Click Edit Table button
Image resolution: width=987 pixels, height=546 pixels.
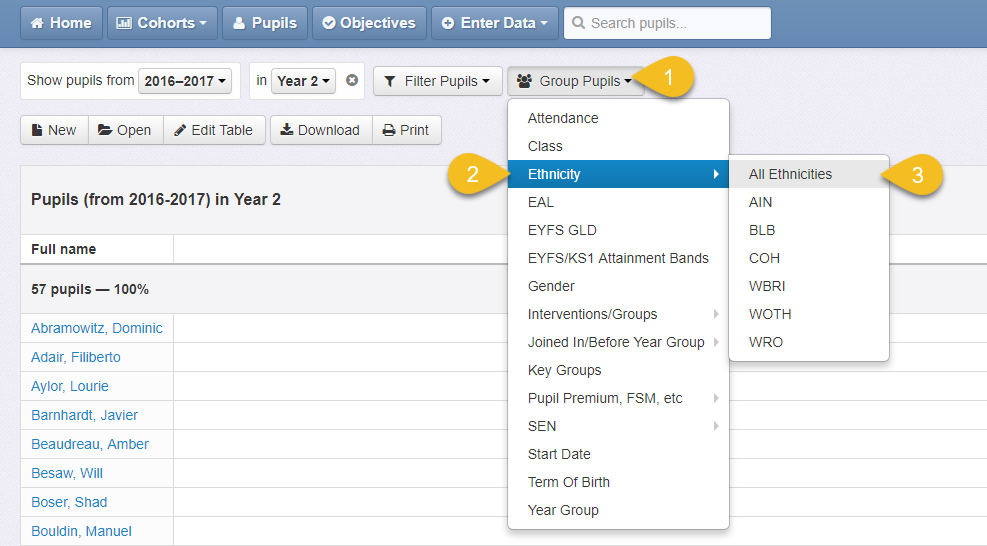(214, 130)
